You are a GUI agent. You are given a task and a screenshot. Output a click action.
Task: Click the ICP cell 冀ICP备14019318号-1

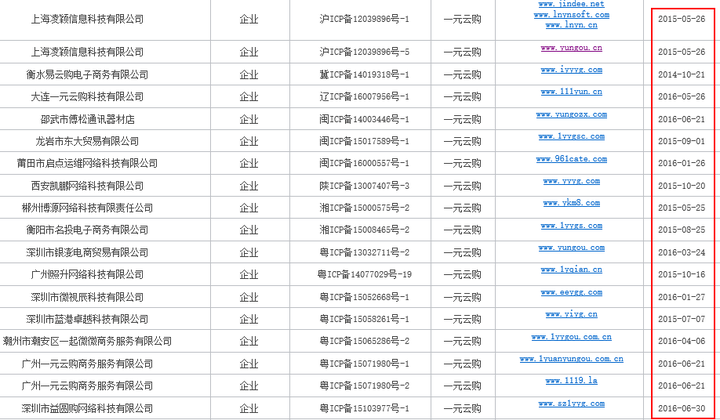pos(364,74)
